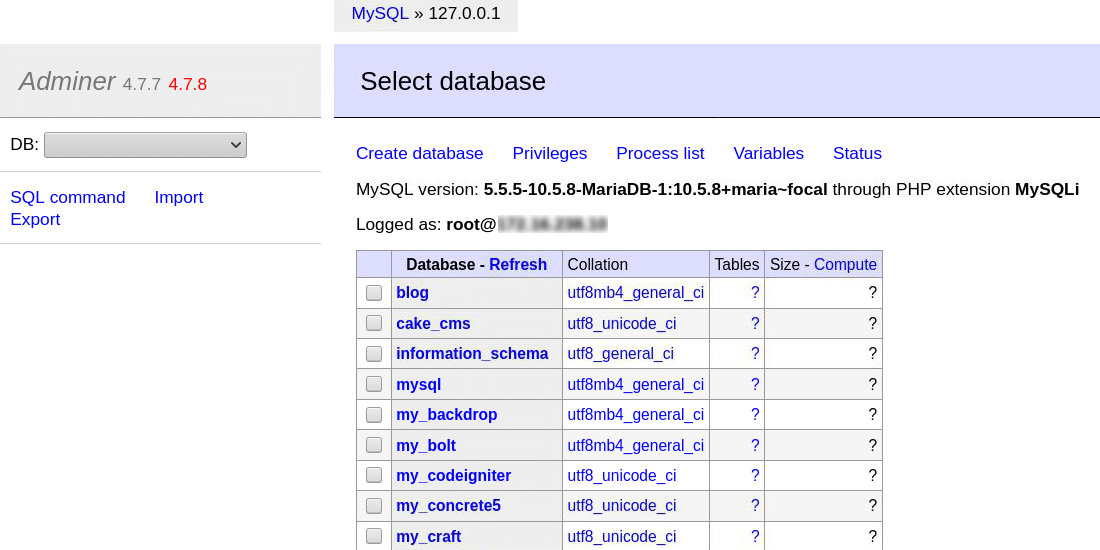Open the my_codeigniter database
The width and height of the screenshot is (1100, 550).
(453, 475)
